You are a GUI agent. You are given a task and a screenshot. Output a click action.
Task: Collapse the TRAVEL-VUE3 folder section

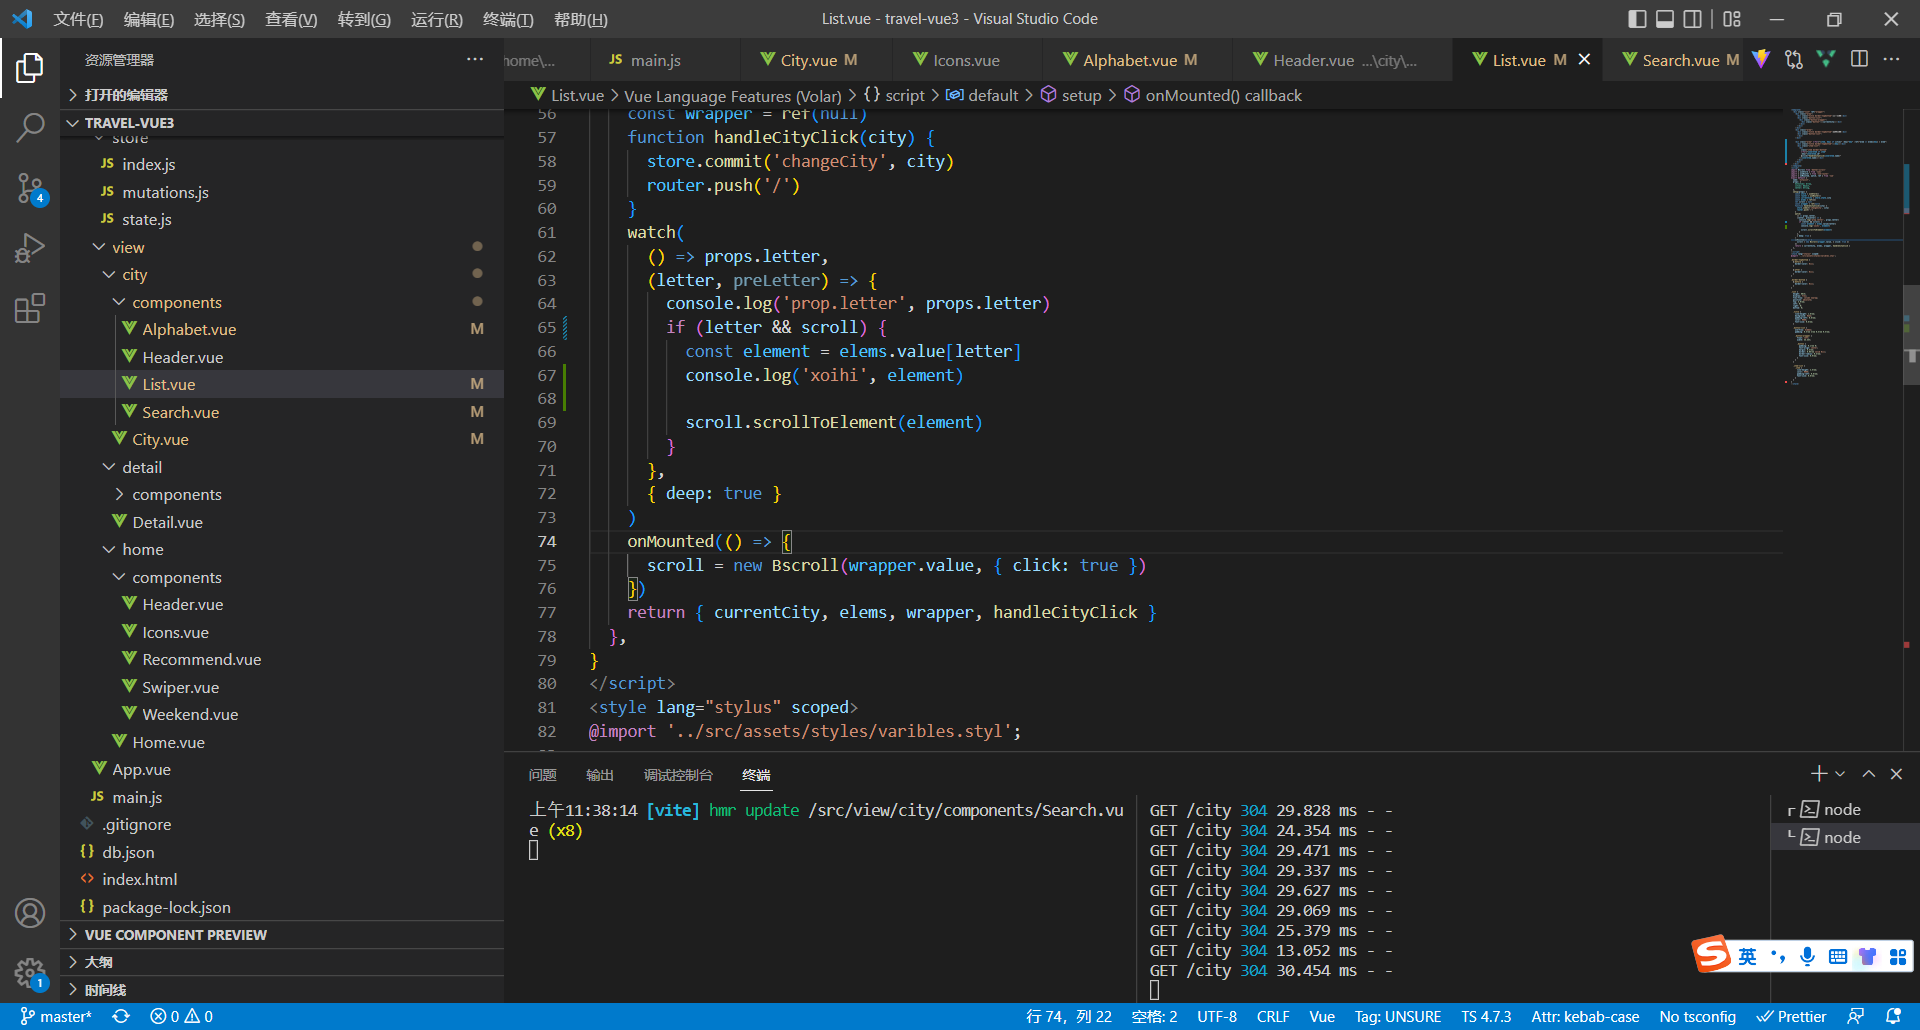coord(282,122)
